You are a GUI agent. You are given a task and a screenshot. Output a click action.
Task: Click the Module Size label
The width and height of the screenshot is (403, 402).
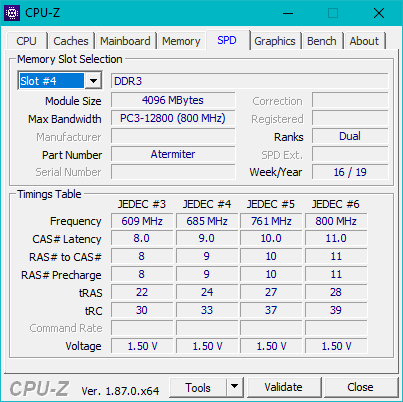[x=73, y=101]
